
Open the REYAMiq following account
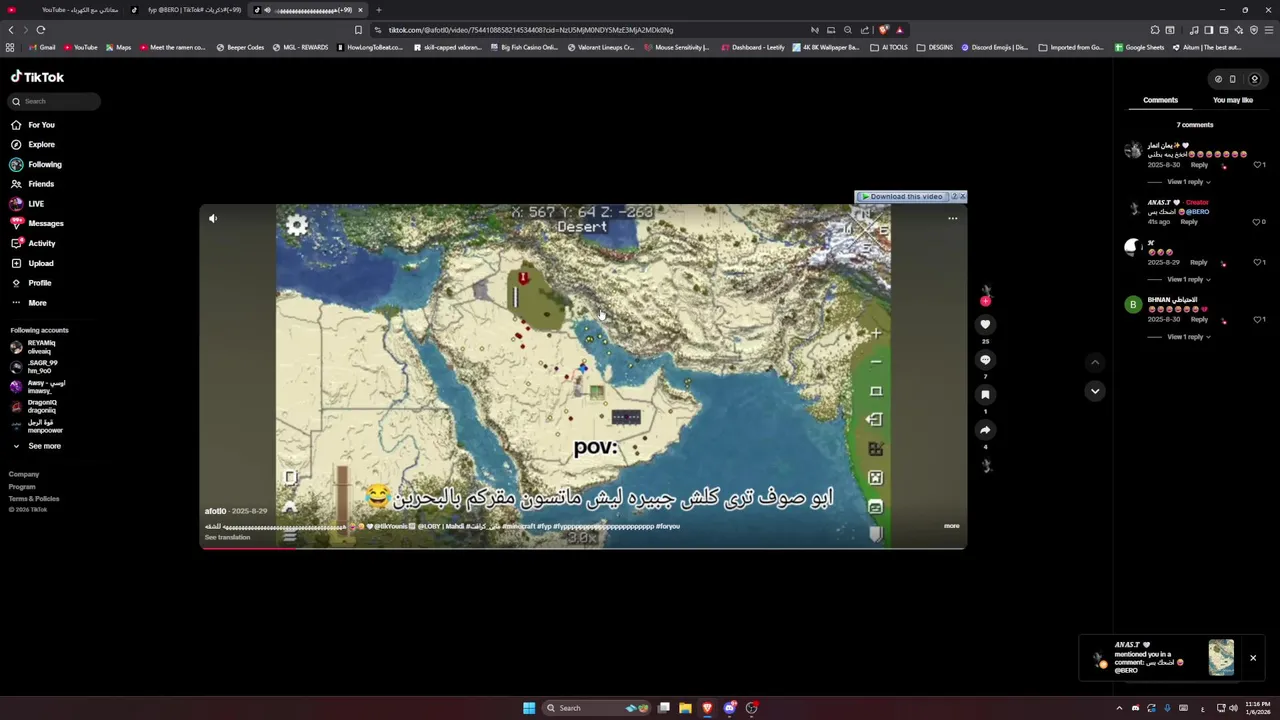pos(35,347)
